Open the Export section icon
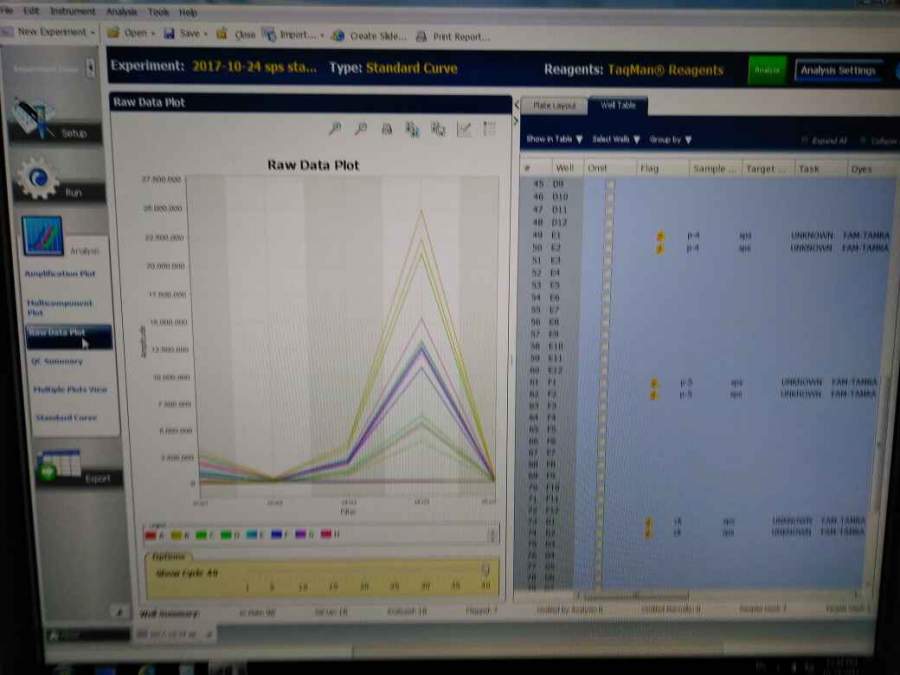 pyautogui.click(x=57, y=466)
